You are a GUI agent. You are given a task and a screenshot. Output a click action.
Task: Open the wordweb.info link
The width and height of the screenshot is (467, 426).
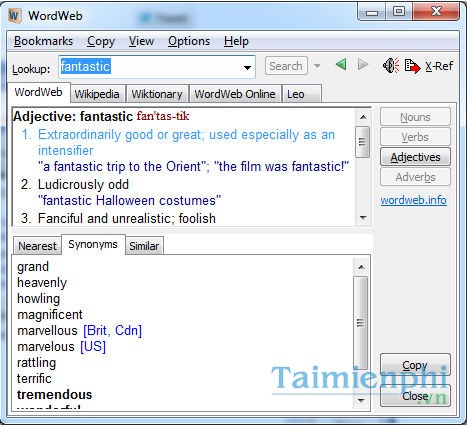pyautogui.click(x=414, y=200)
